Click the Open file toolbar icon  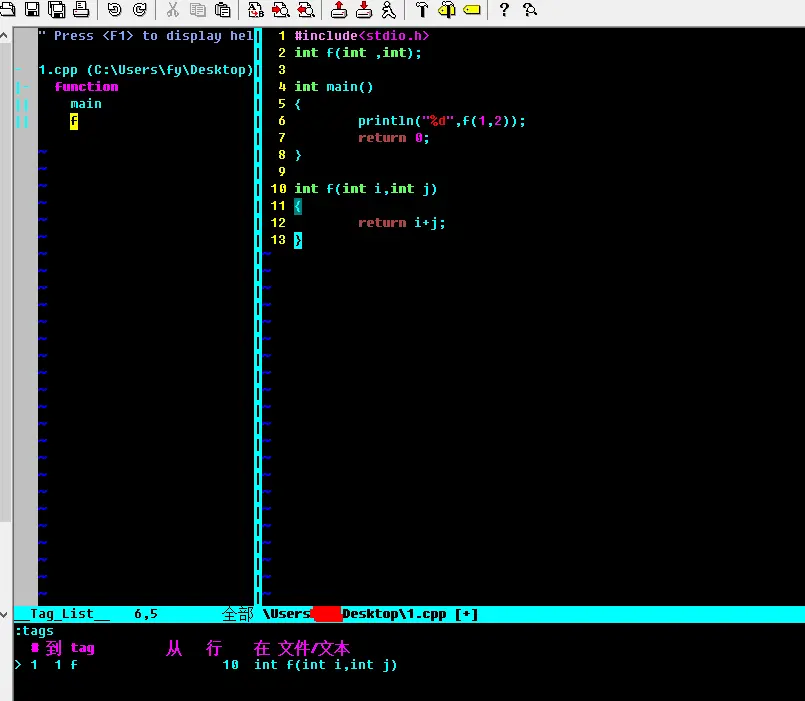pyautogui.click(x=7, y=9)
